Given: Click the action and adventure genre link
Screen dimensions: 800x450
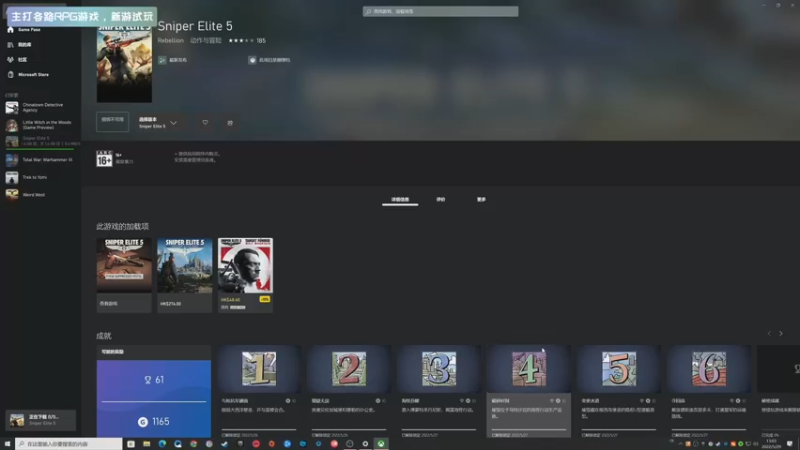Looking at the screenshot, I should tap(206, 40).
